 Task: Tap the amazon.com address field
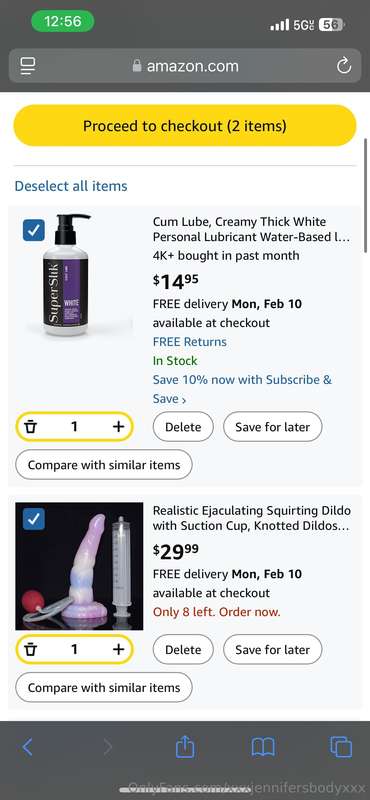(x=185, y=66)
